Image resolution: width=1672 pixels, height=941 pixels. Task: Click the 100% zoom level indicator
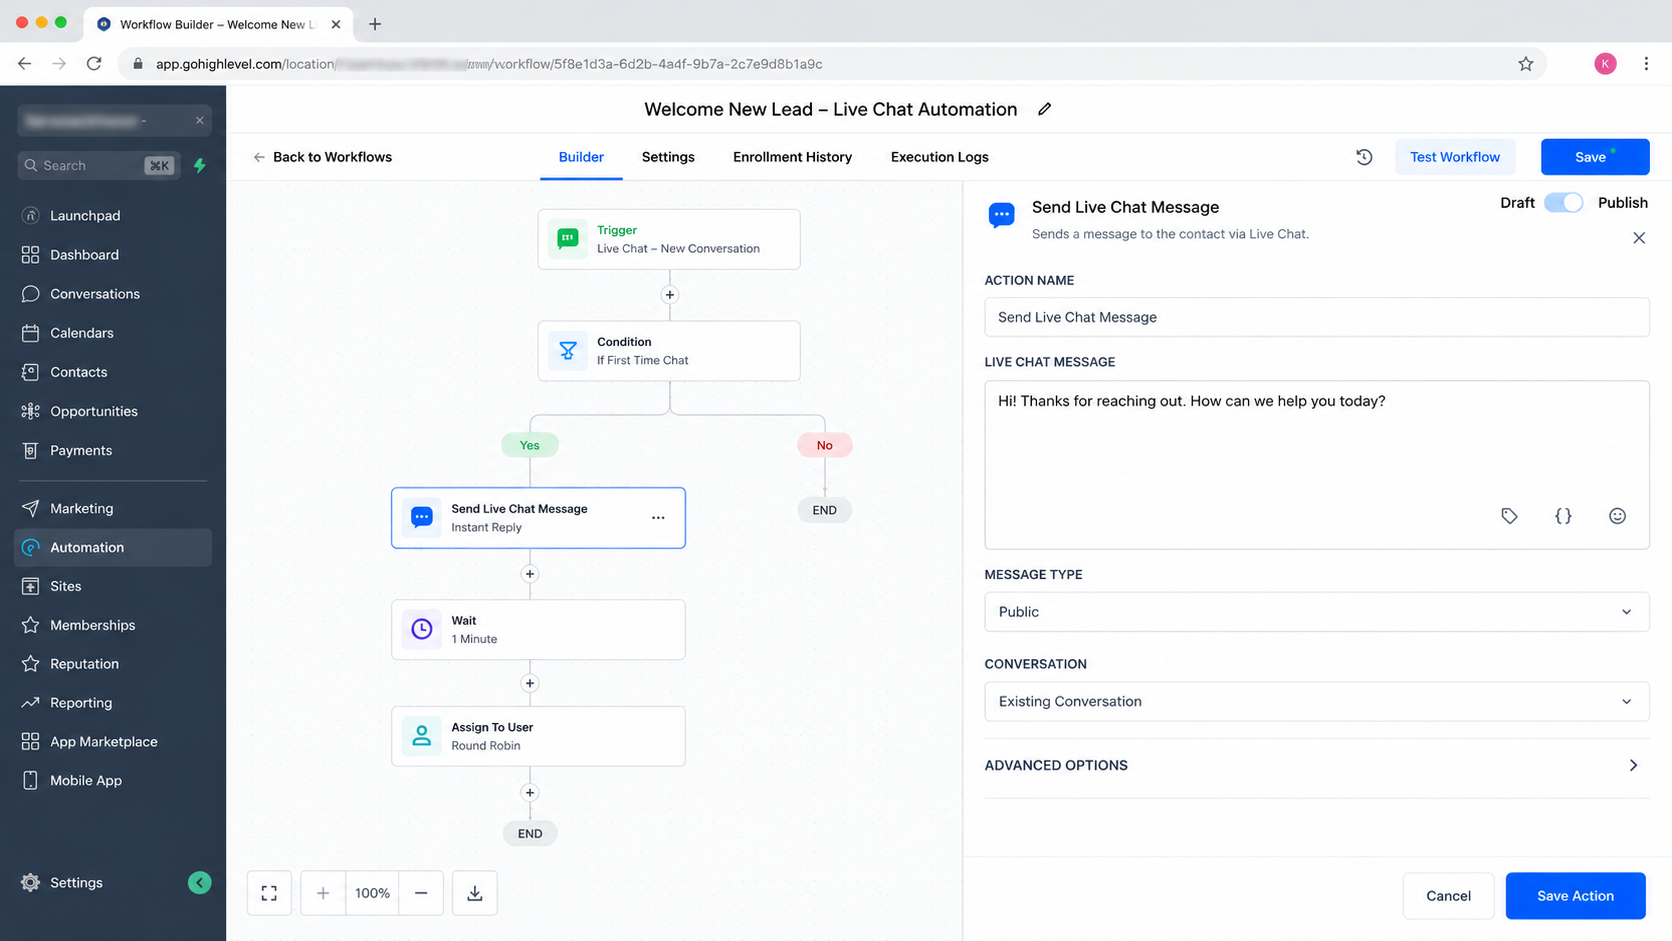[x=372, y=893]
